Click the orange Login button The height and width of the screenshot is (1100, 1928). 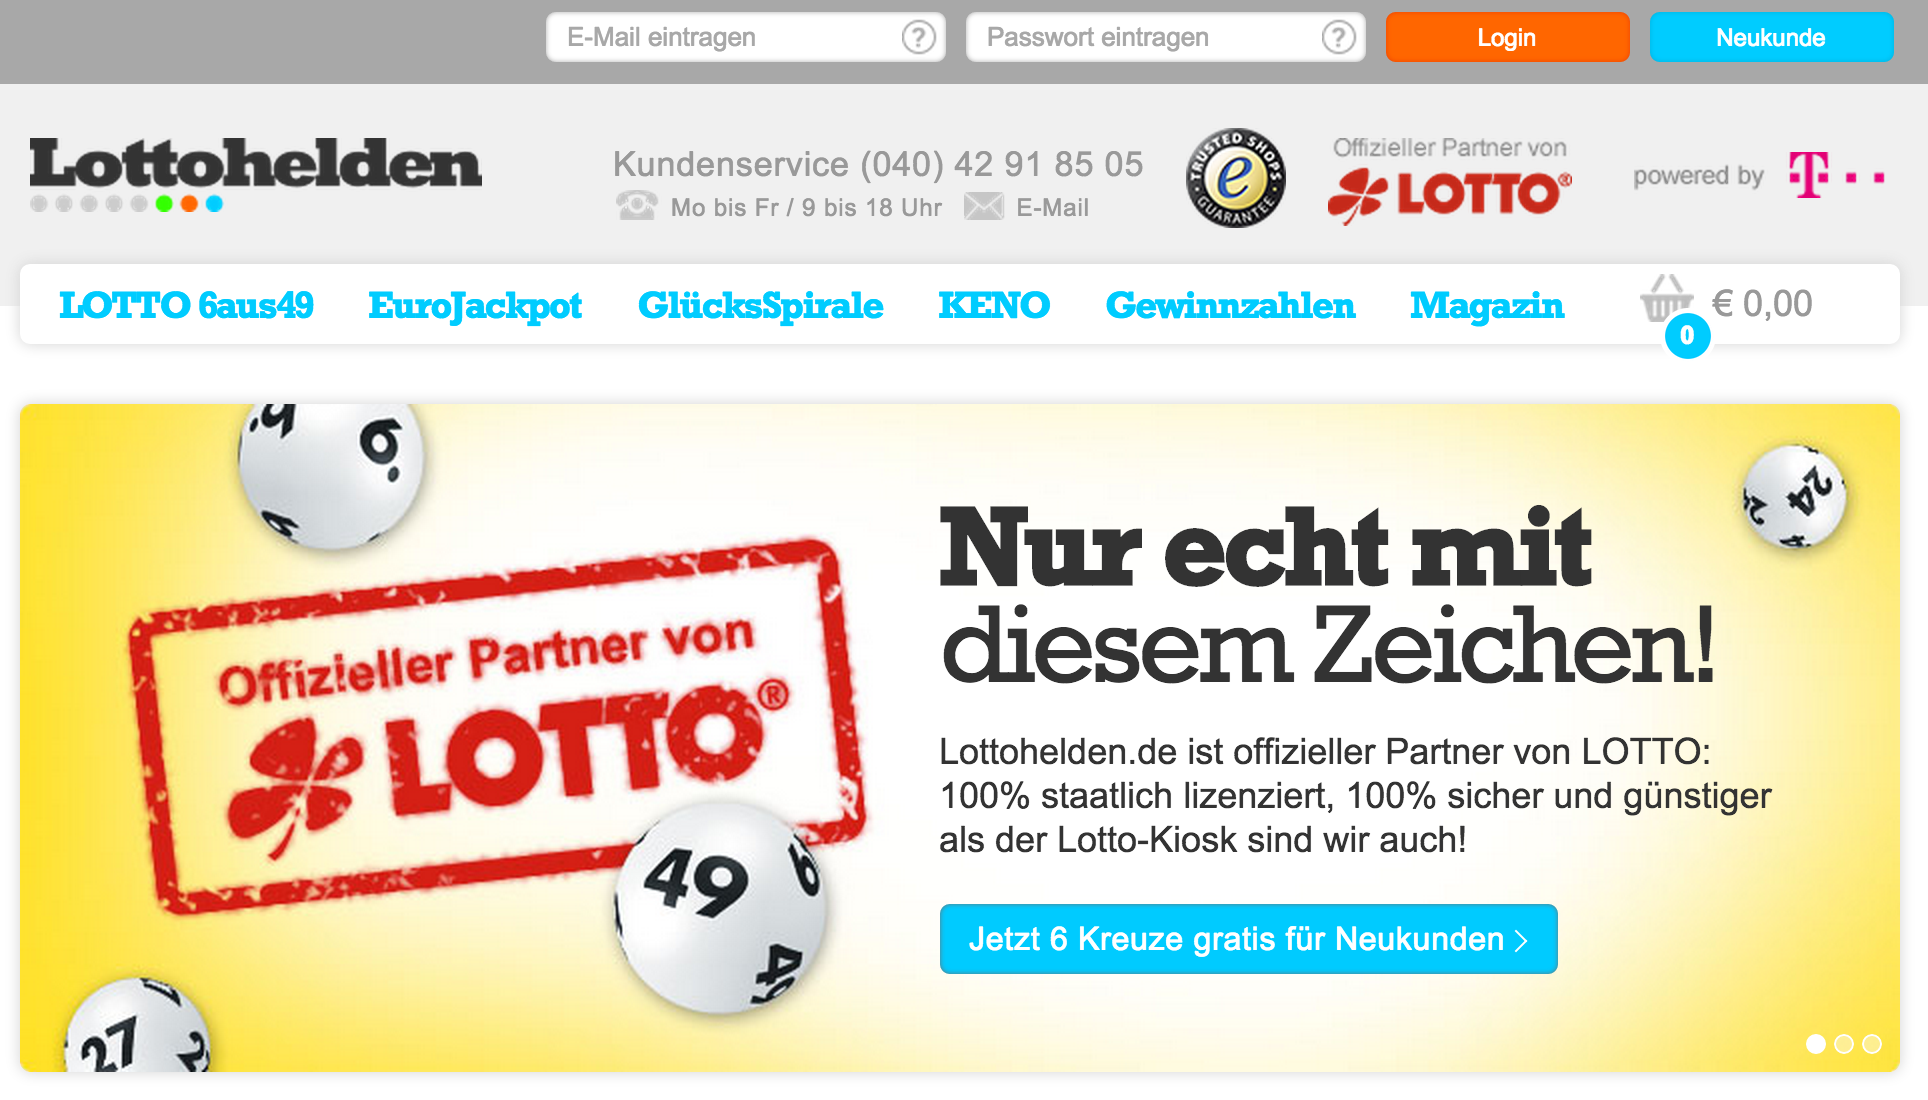1507,37
